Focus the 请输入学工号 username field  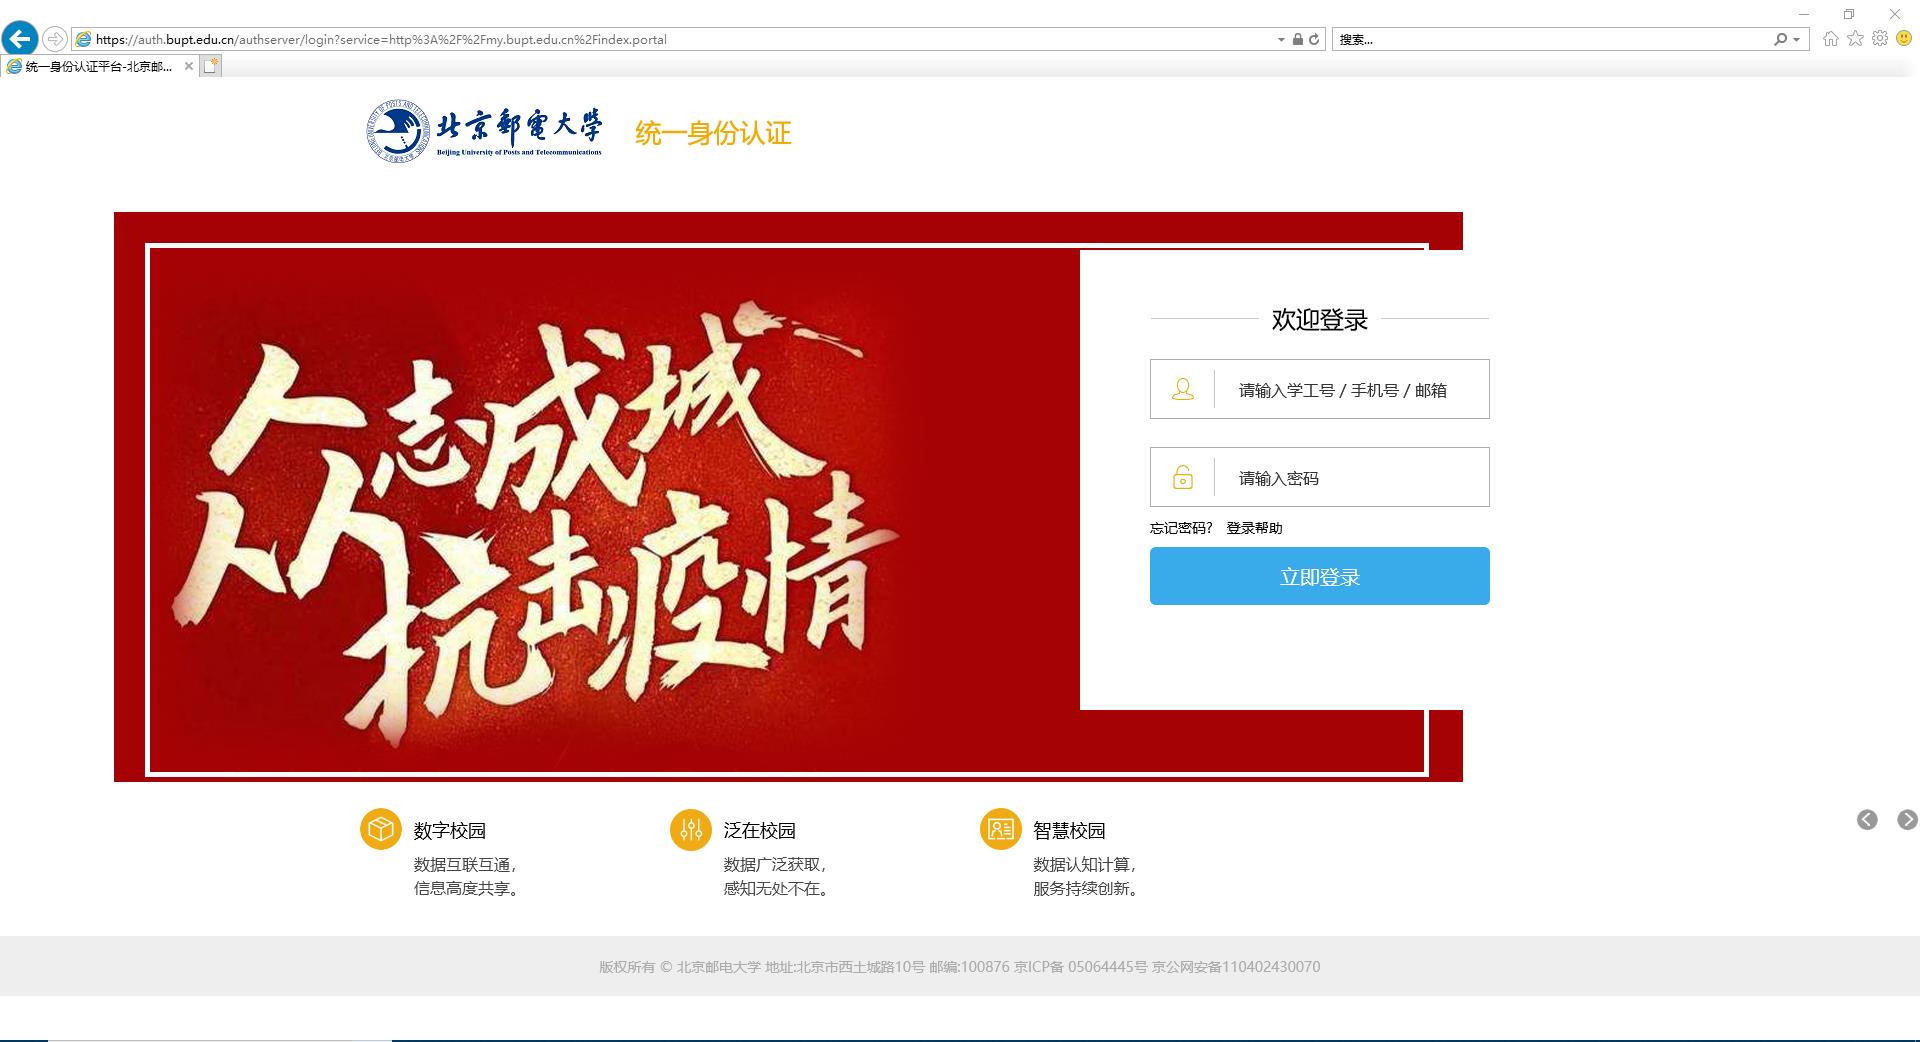(1319, 389)
